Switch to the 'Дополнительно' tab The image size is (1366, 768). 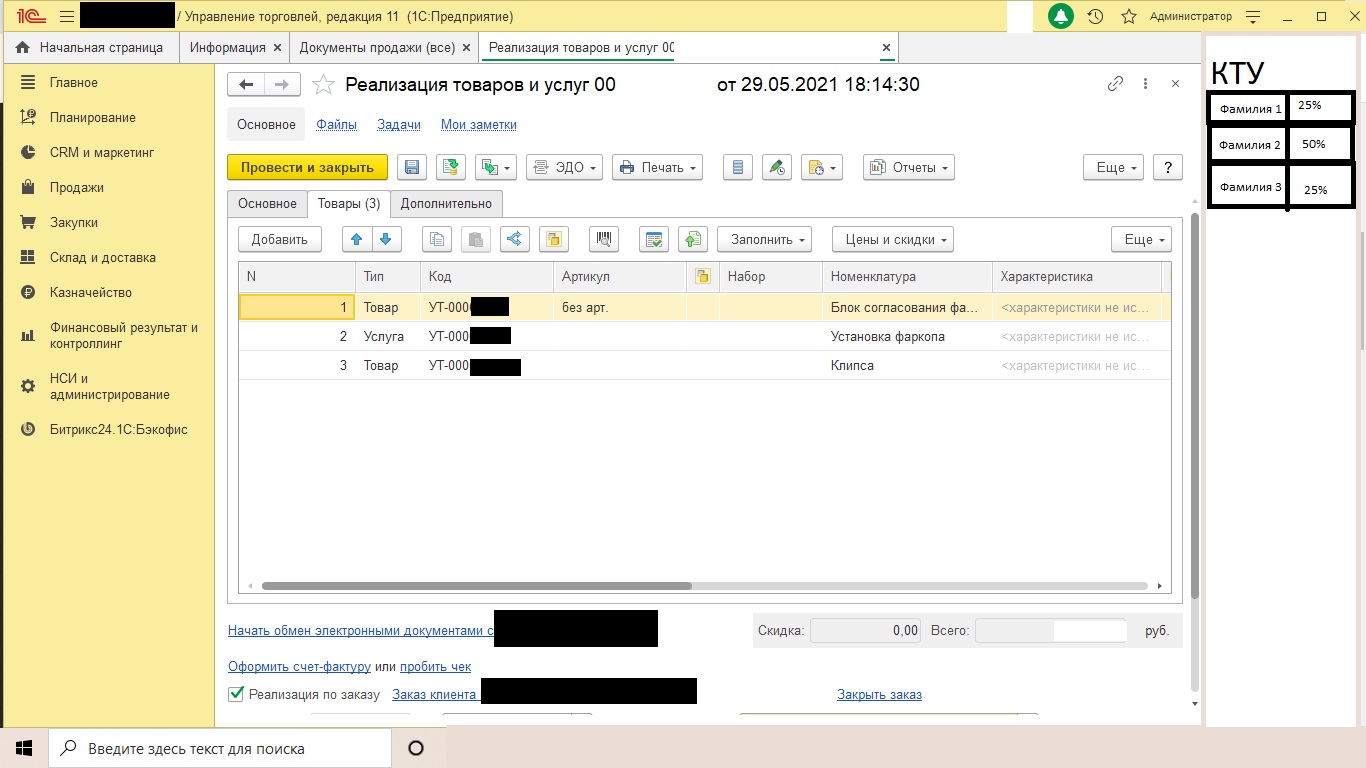tap(446, 204)
